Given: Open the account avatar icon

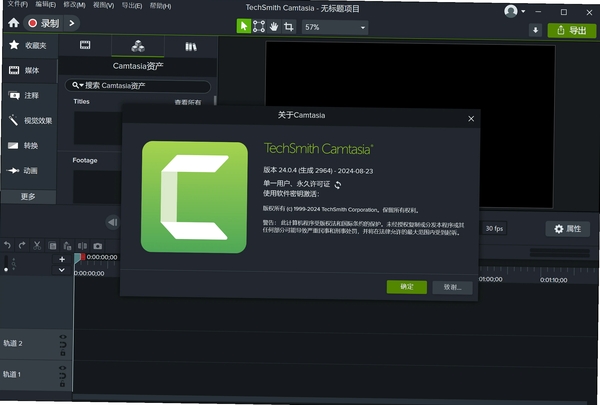Looking at the screenshot, I should tap(510, 11).
